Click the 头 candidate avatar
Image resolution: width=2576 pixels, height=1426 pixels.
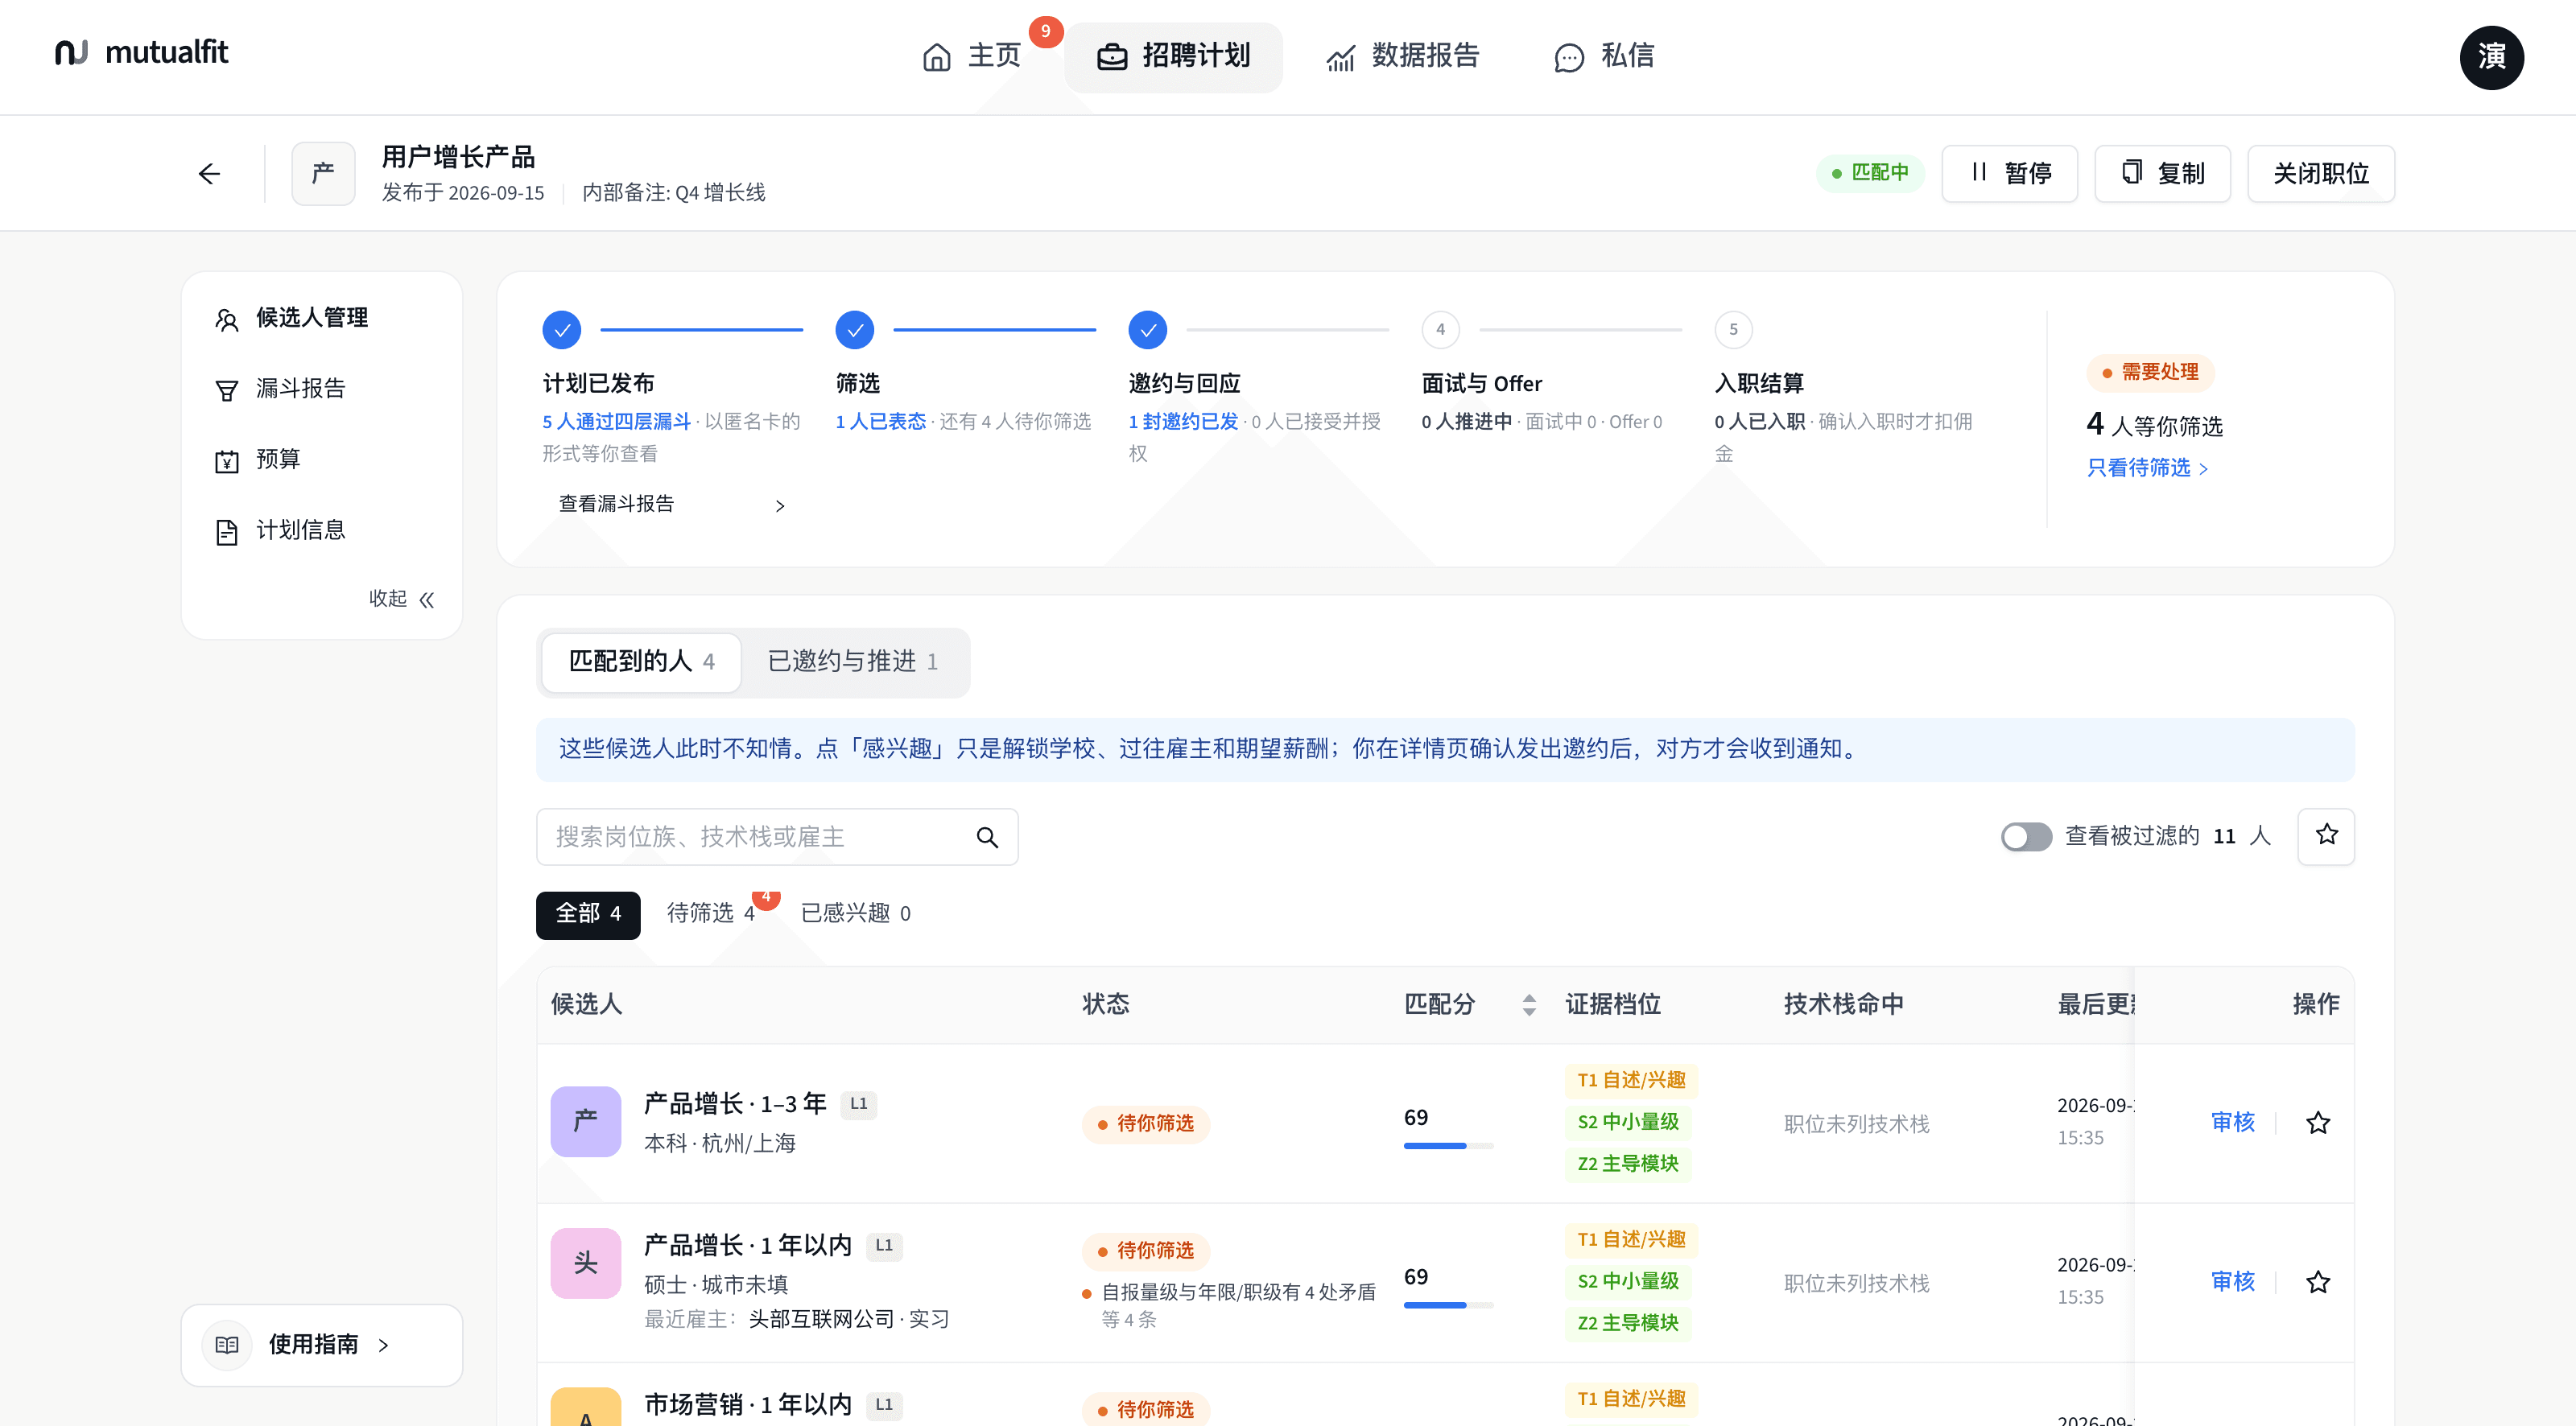(586, 1263)
